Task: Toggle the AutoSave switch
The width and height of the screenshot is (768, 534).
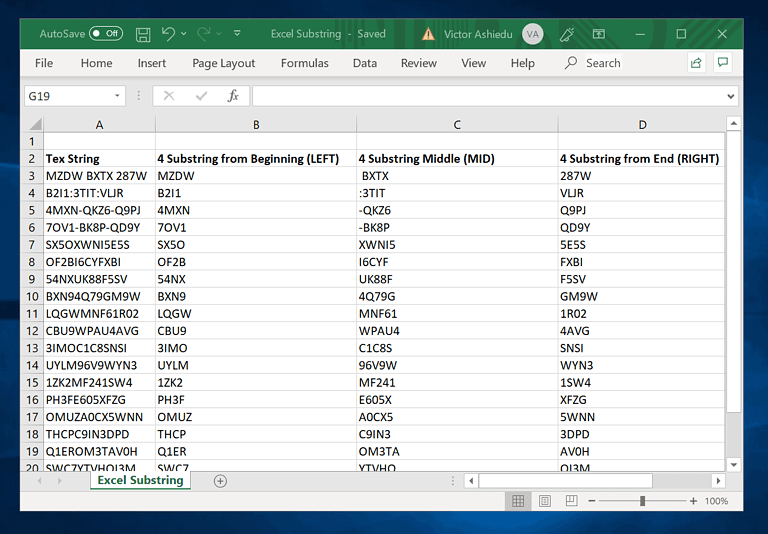Action: (106, 33)
